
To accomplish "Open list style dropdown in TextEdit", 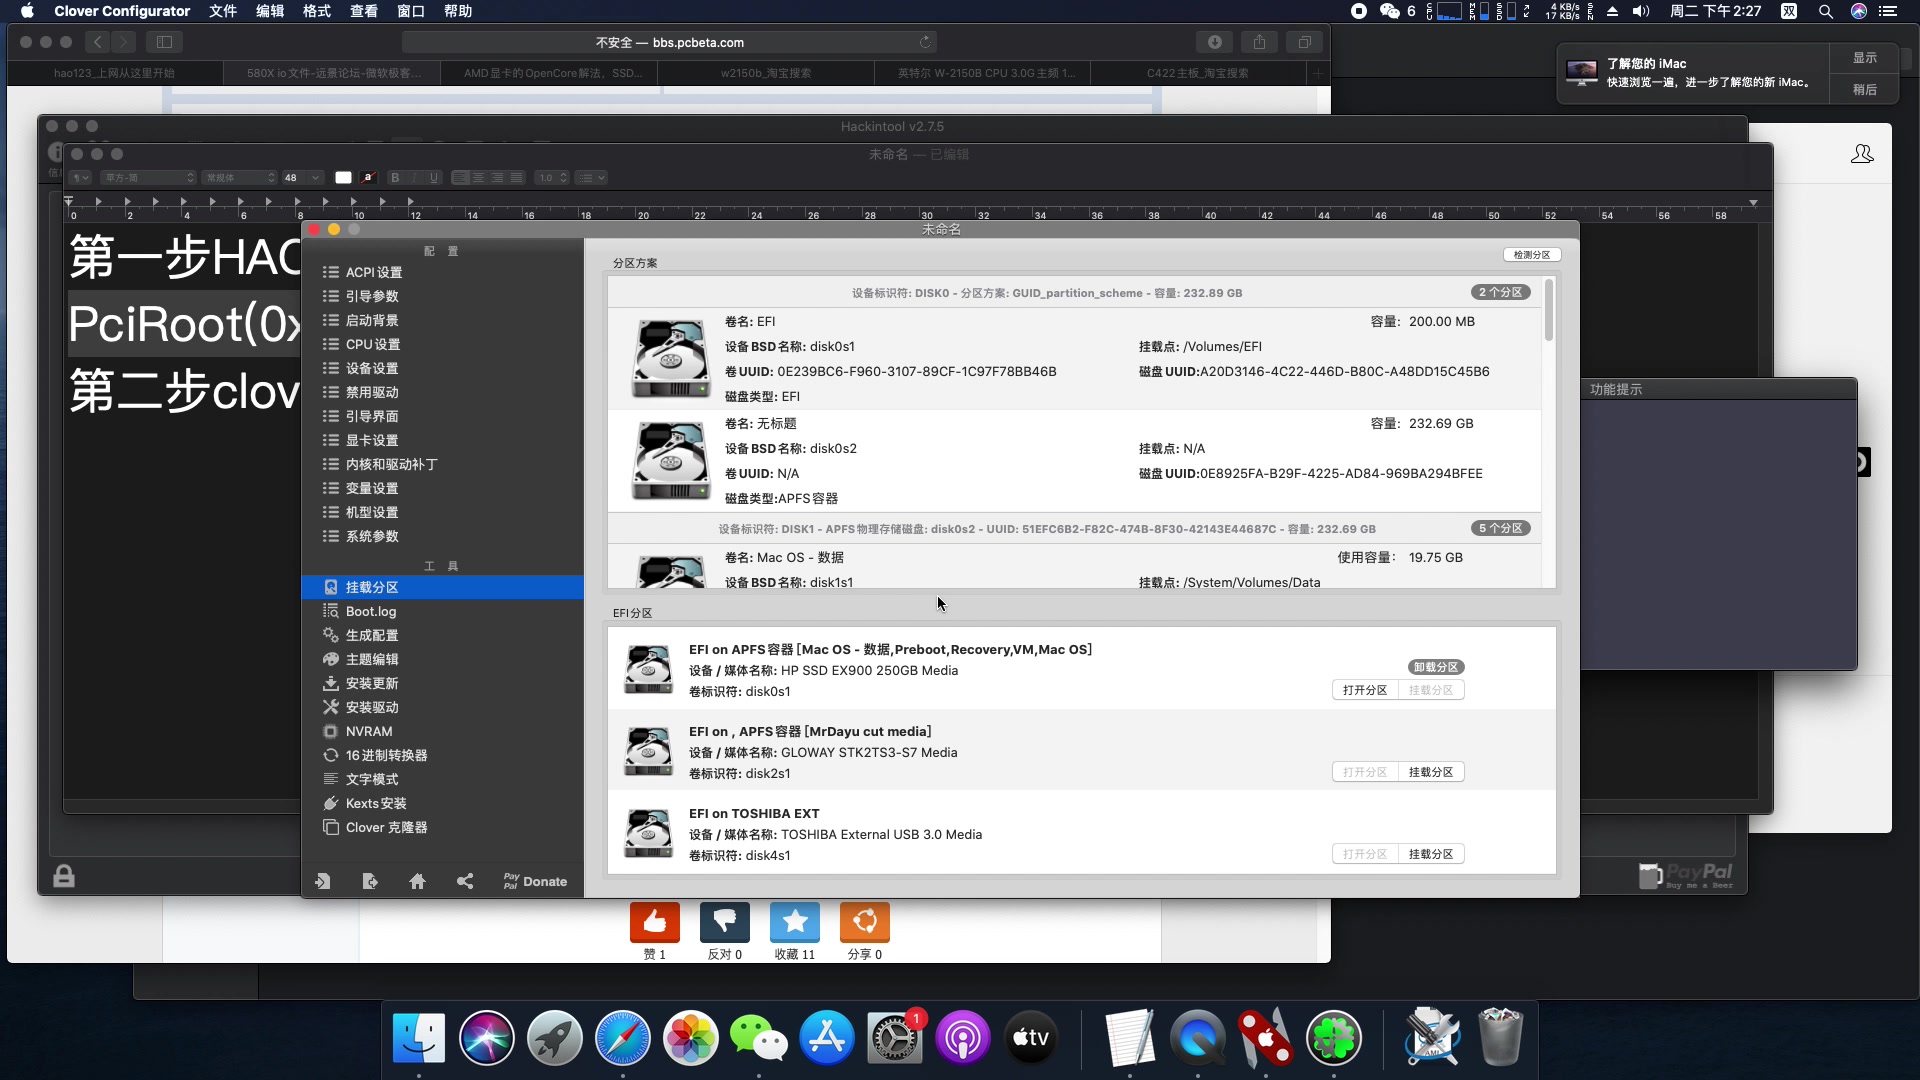I will tap(592, 178).
